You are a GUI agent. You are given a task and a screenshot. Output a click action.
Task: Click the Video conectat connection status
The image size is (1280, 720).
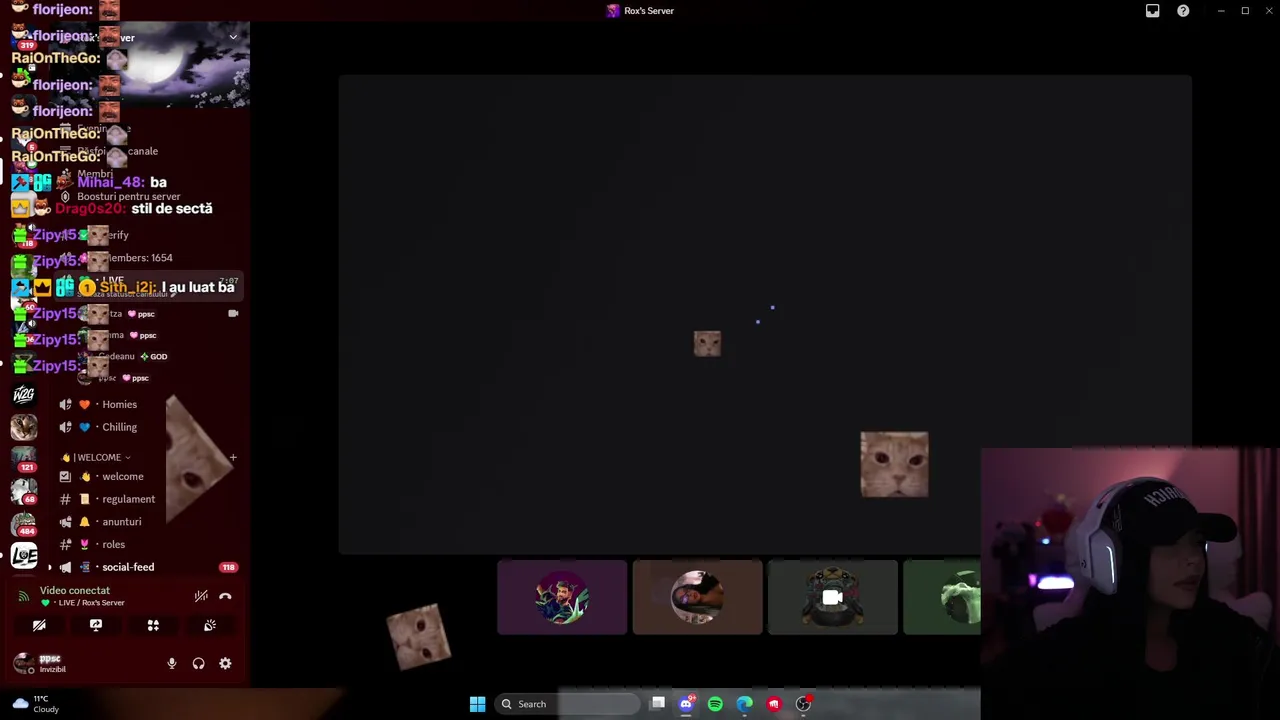click(x=75, y=591)
